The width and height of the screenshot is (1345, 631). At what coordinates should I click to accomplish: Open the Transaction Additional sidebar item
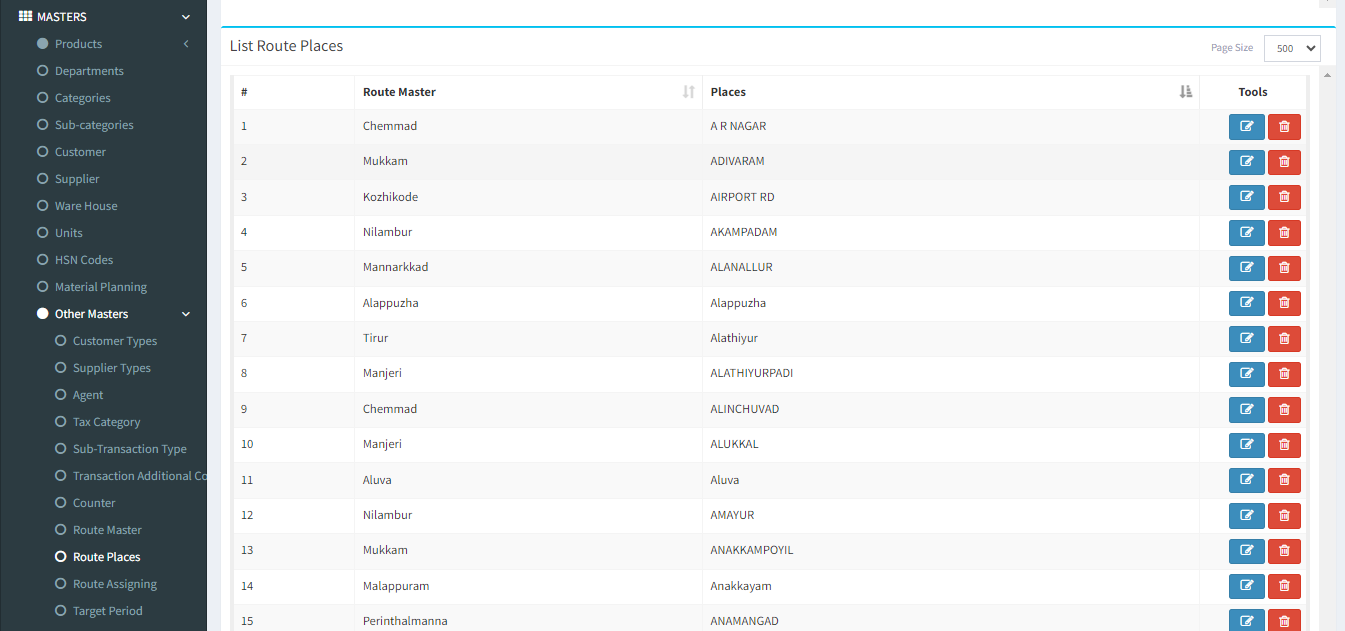140,476
